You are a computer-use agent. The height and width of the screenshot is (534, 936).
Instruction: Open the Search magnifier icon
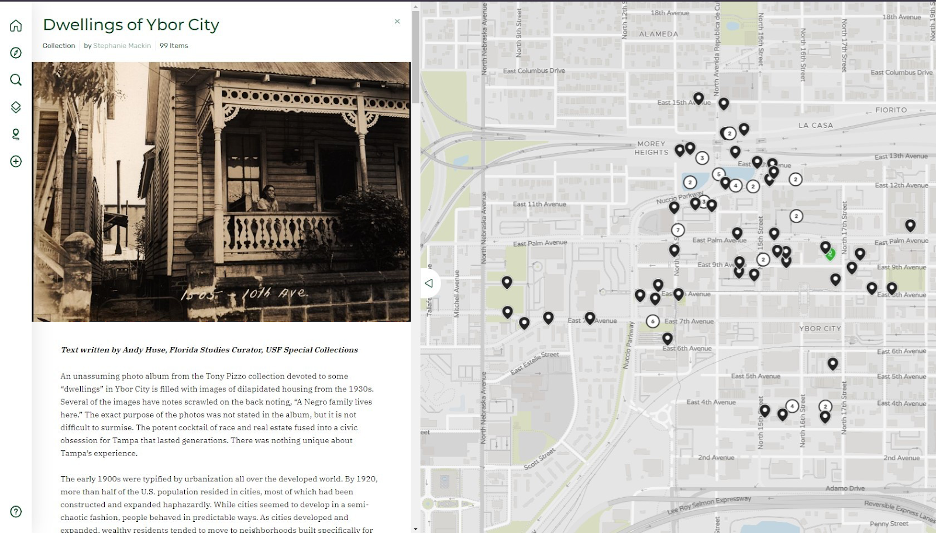point(16,80)
